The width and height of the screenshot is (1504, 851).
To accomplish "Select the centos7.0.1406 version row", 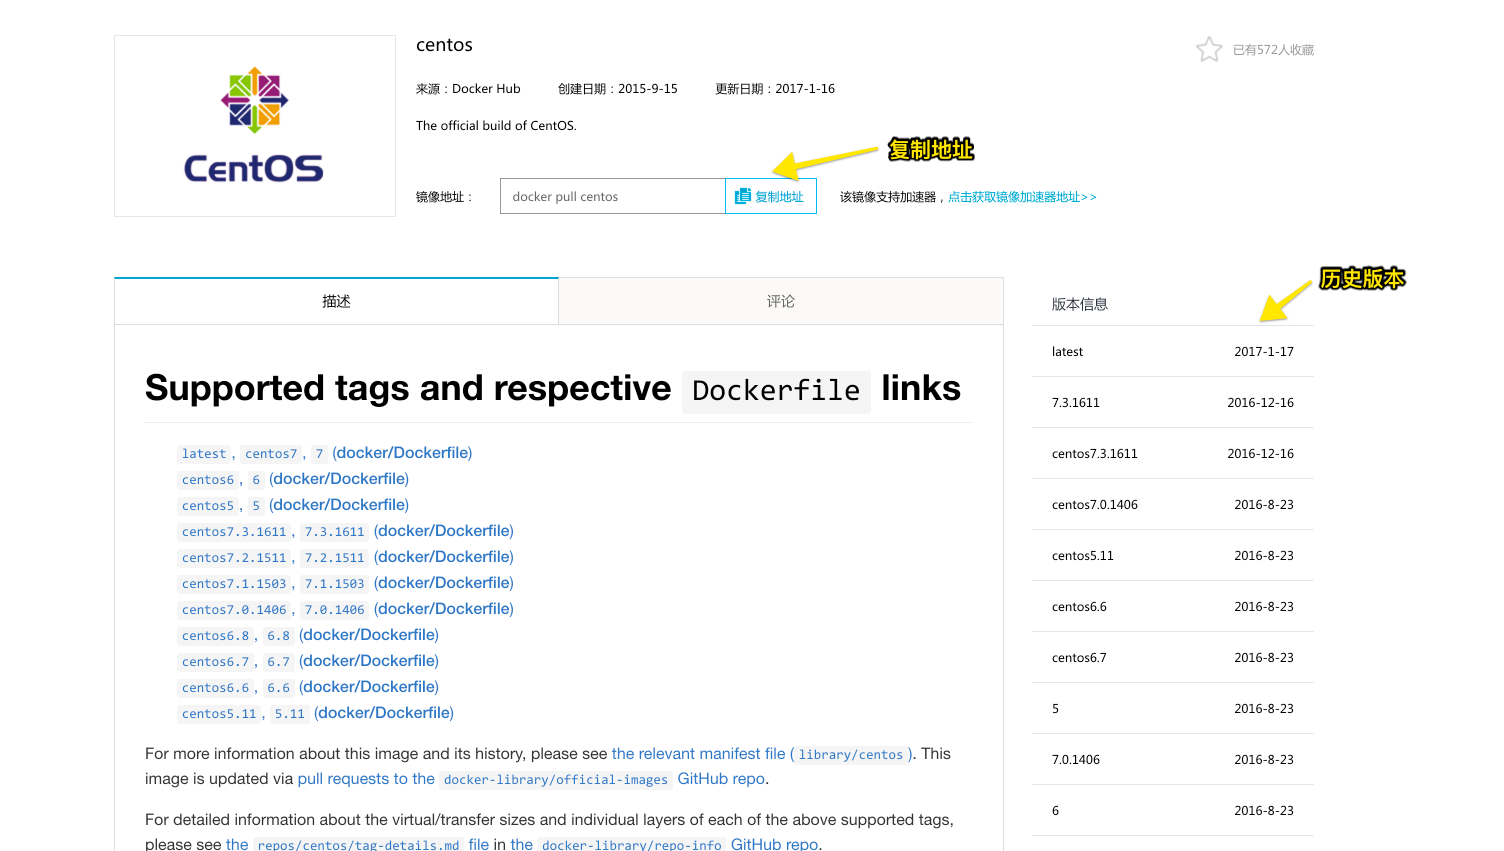I will 1173,505.
